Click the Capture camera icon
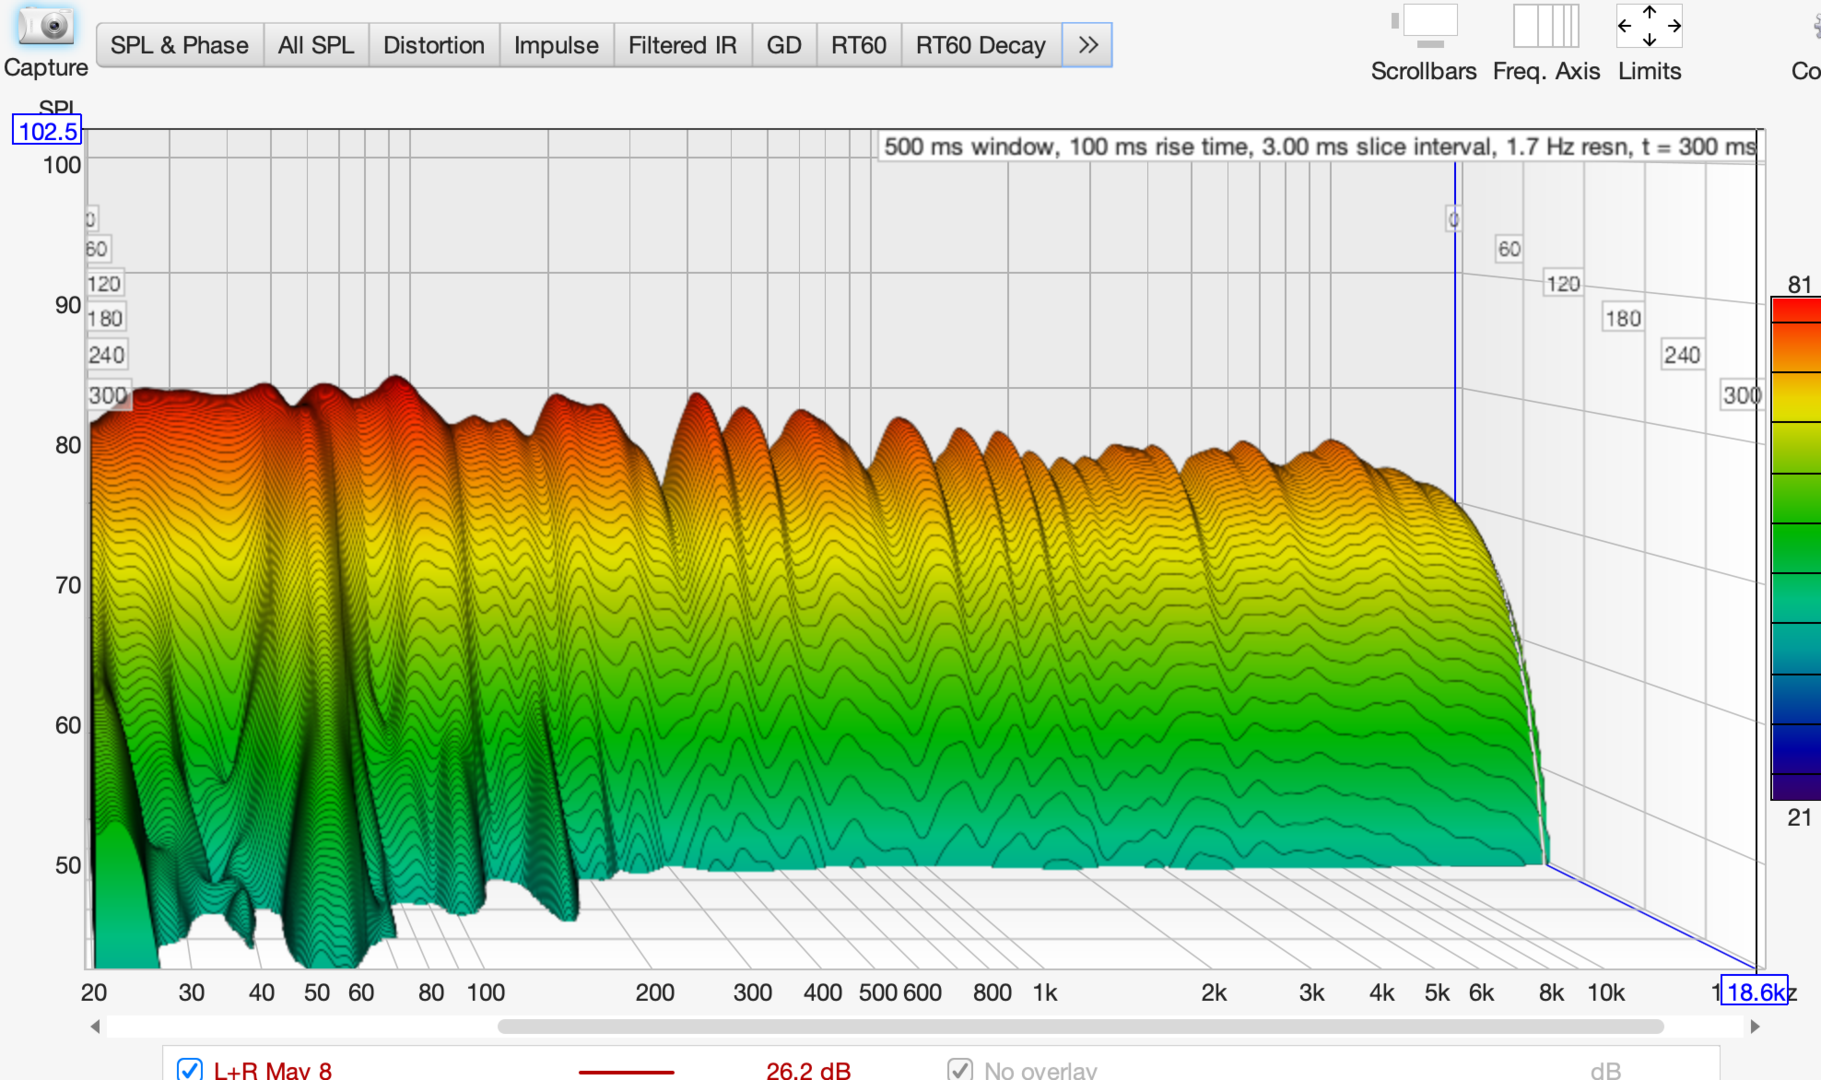1821x1080 pixels. point(45,26)
